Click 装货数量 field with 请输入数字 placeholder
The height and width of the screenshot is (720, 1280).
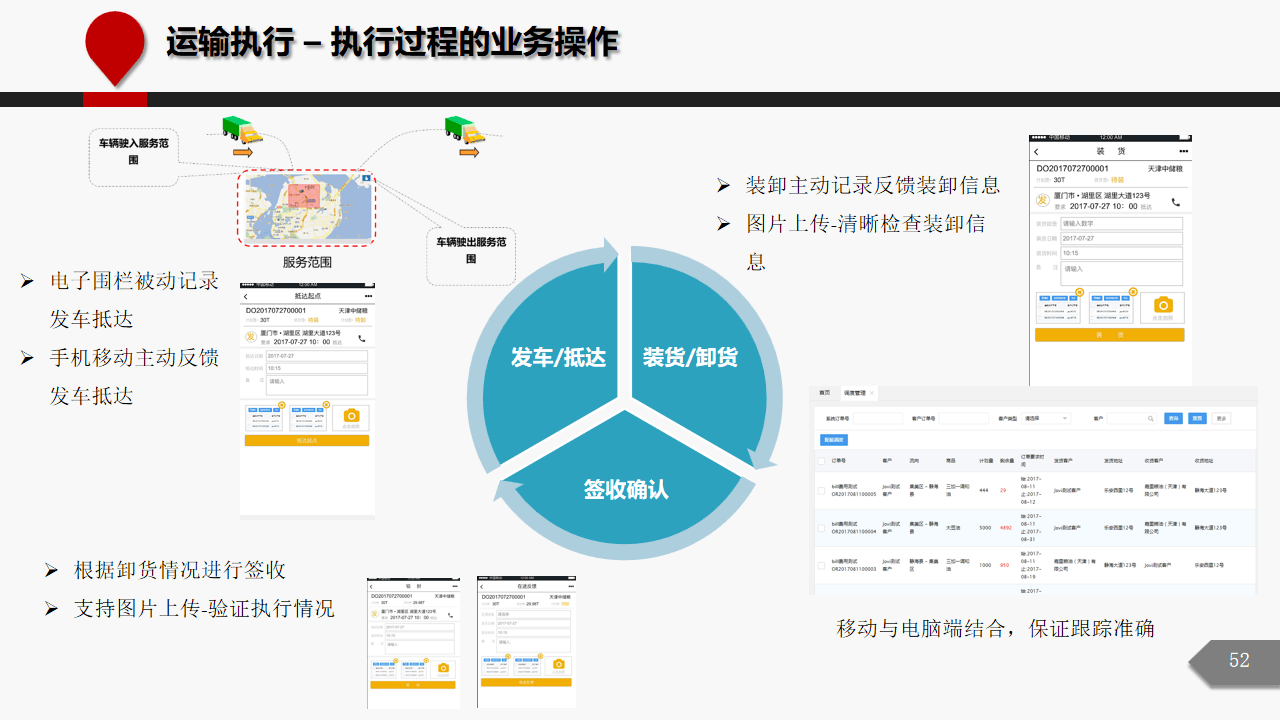[1121, 224]
